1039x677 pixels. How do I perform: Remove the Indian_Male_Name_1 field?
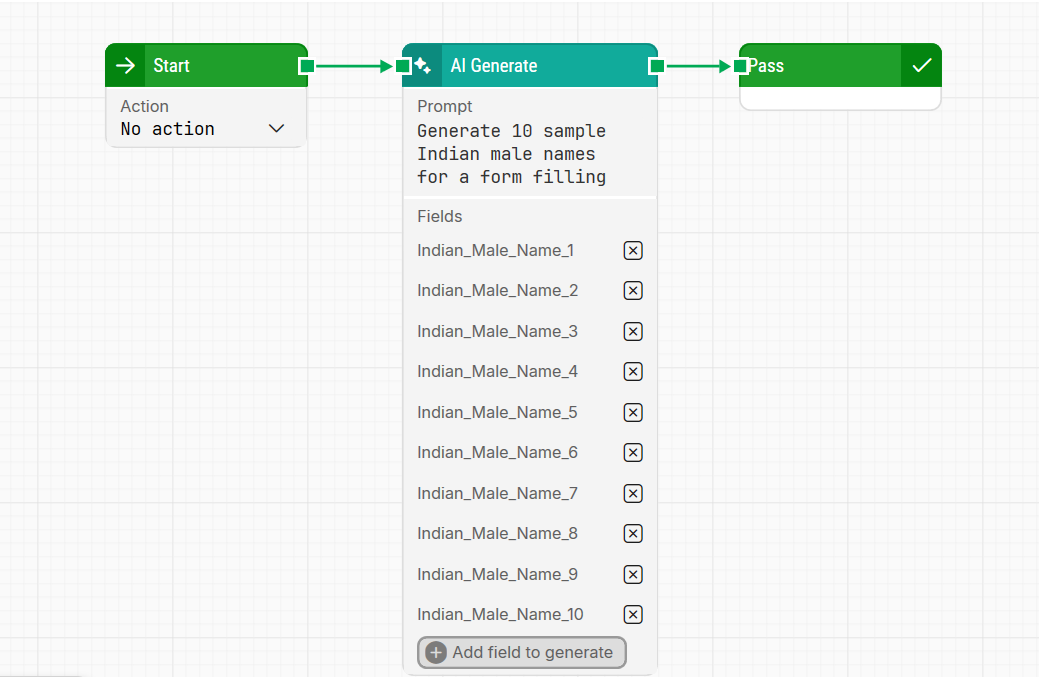click(x=632, y=251)
